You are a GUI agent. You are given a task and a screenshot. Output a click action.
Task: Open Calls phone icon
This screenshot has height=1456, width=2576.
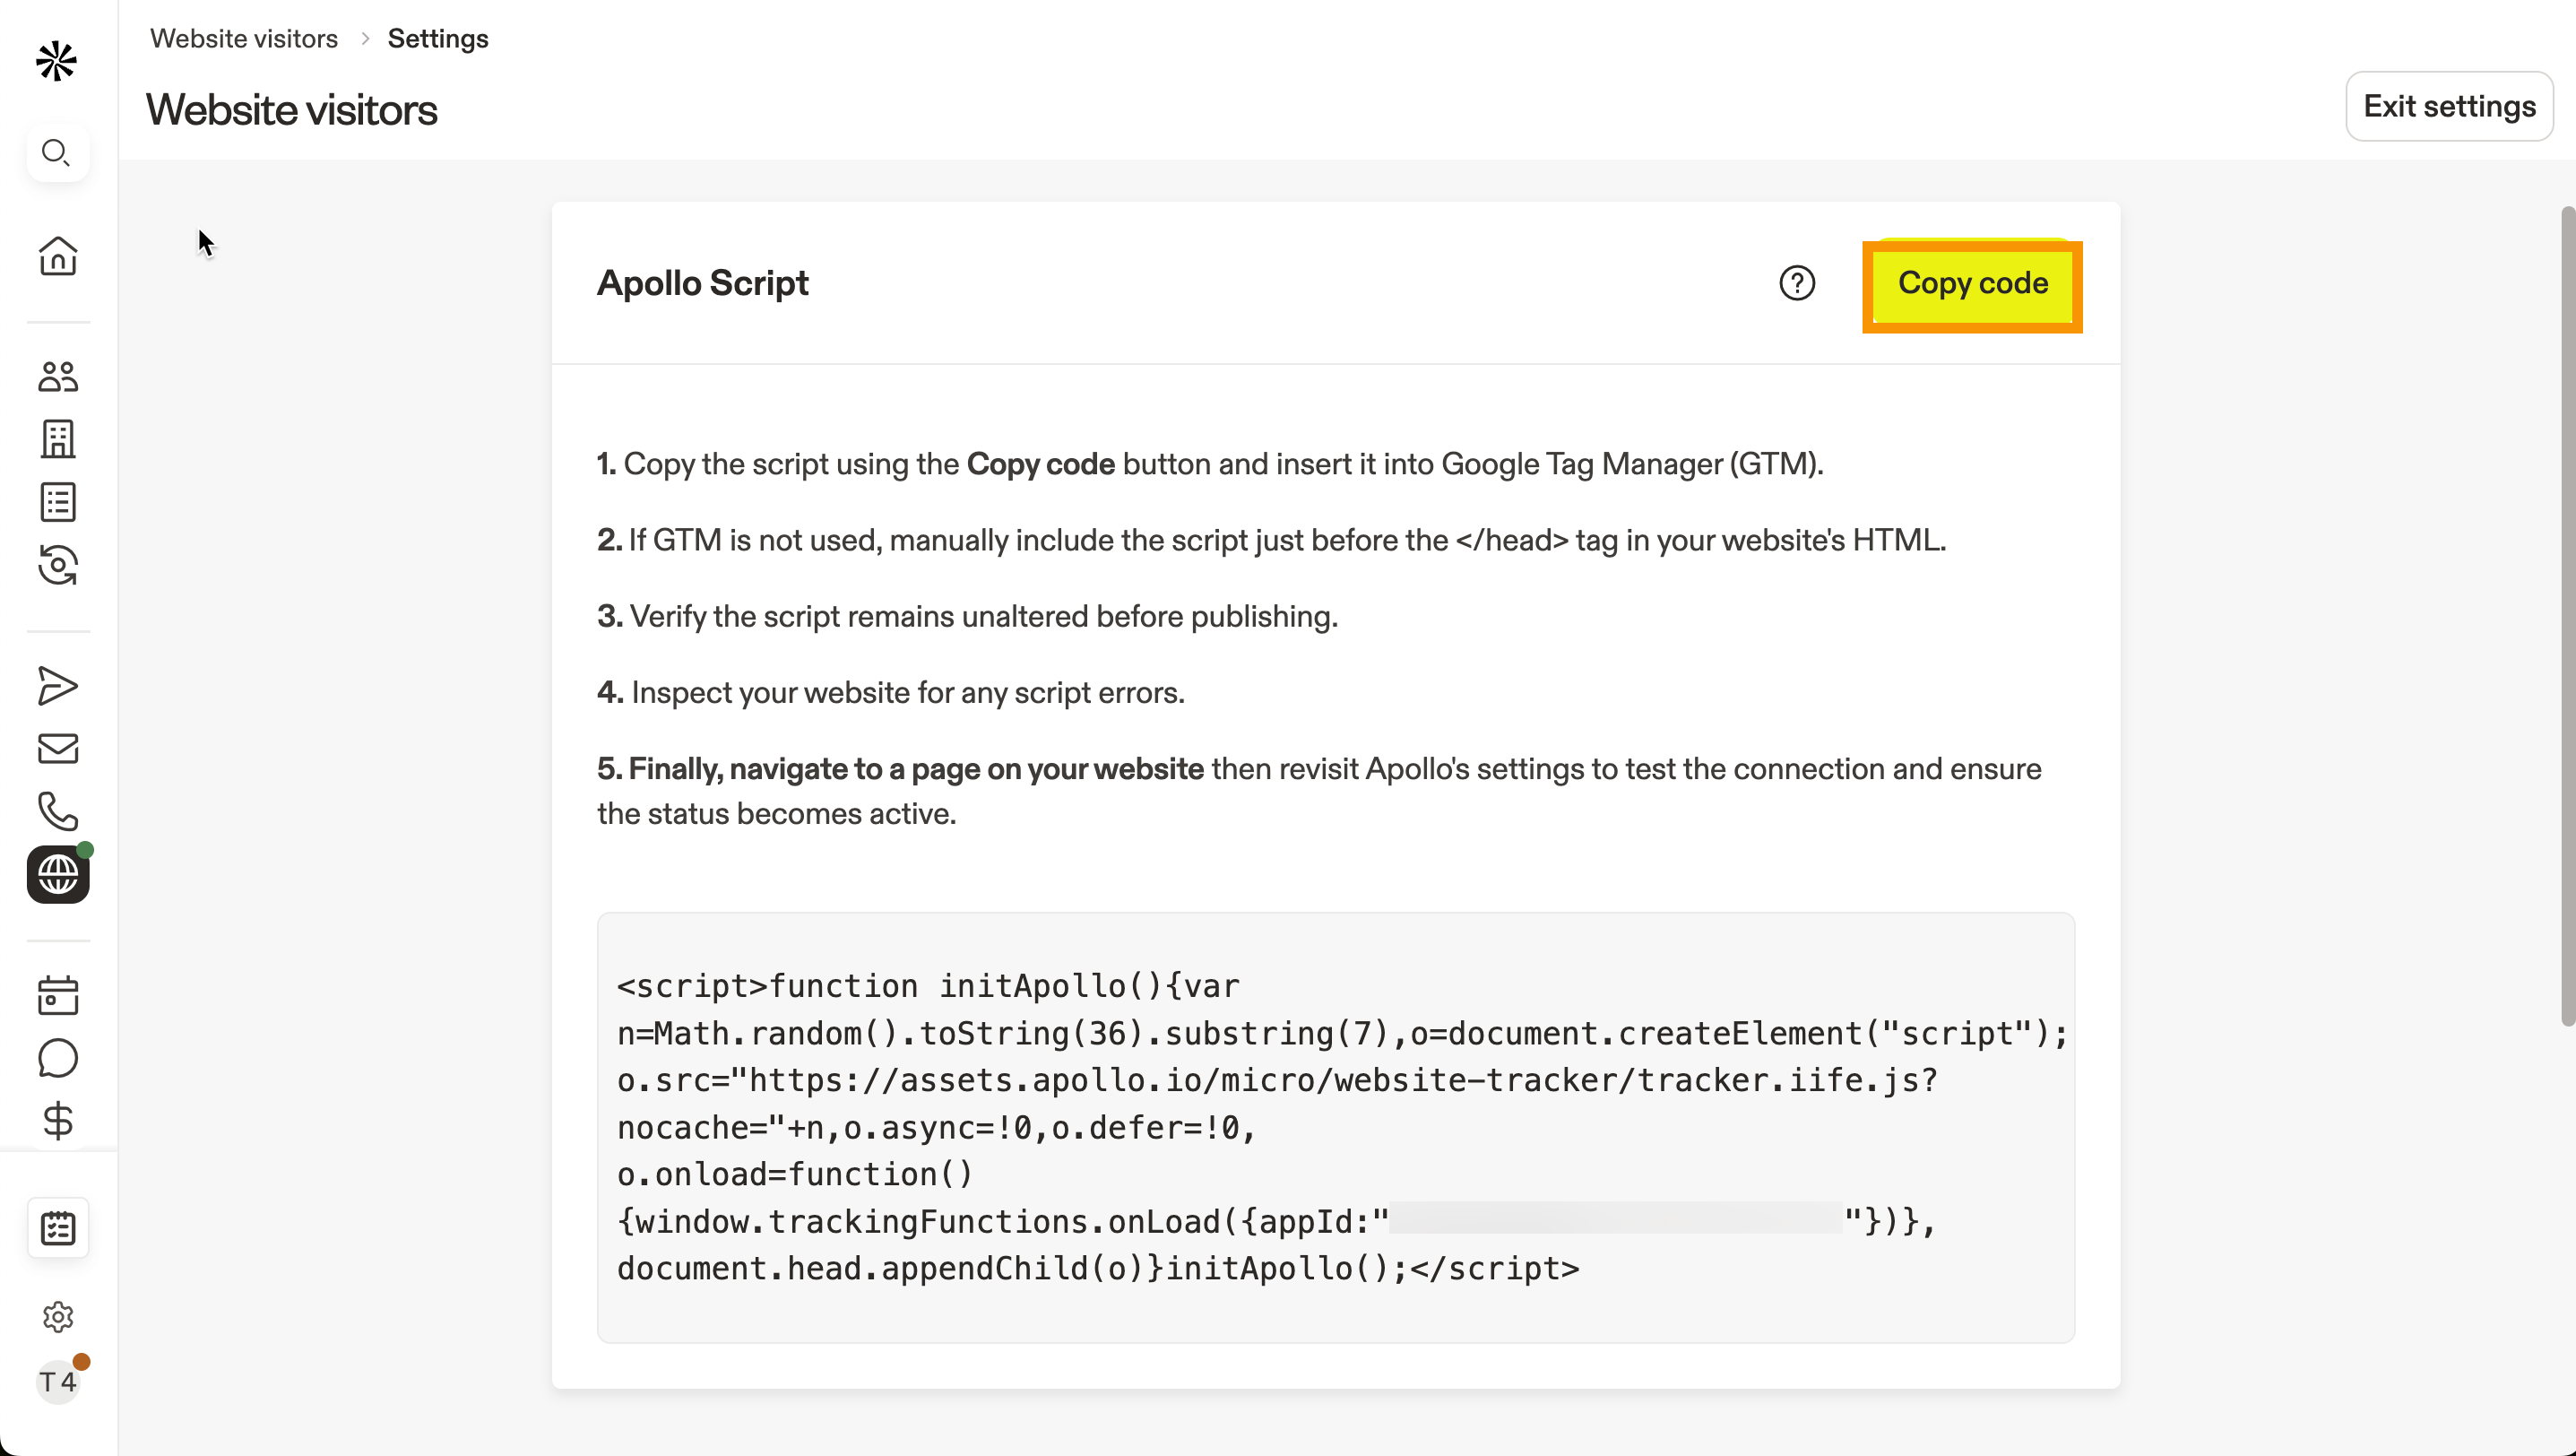pos(58,811)
